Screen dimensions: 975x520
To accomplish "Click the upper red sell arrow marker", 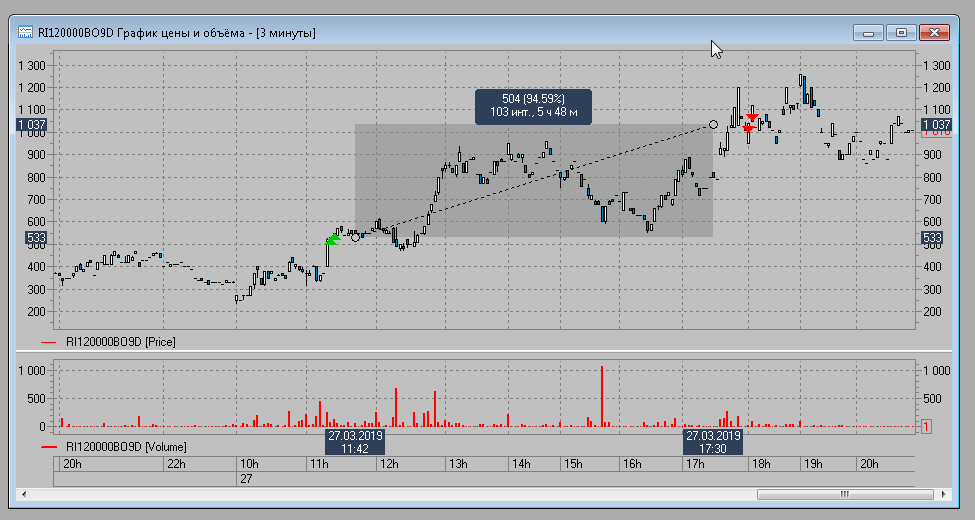I will coord(752,118).
